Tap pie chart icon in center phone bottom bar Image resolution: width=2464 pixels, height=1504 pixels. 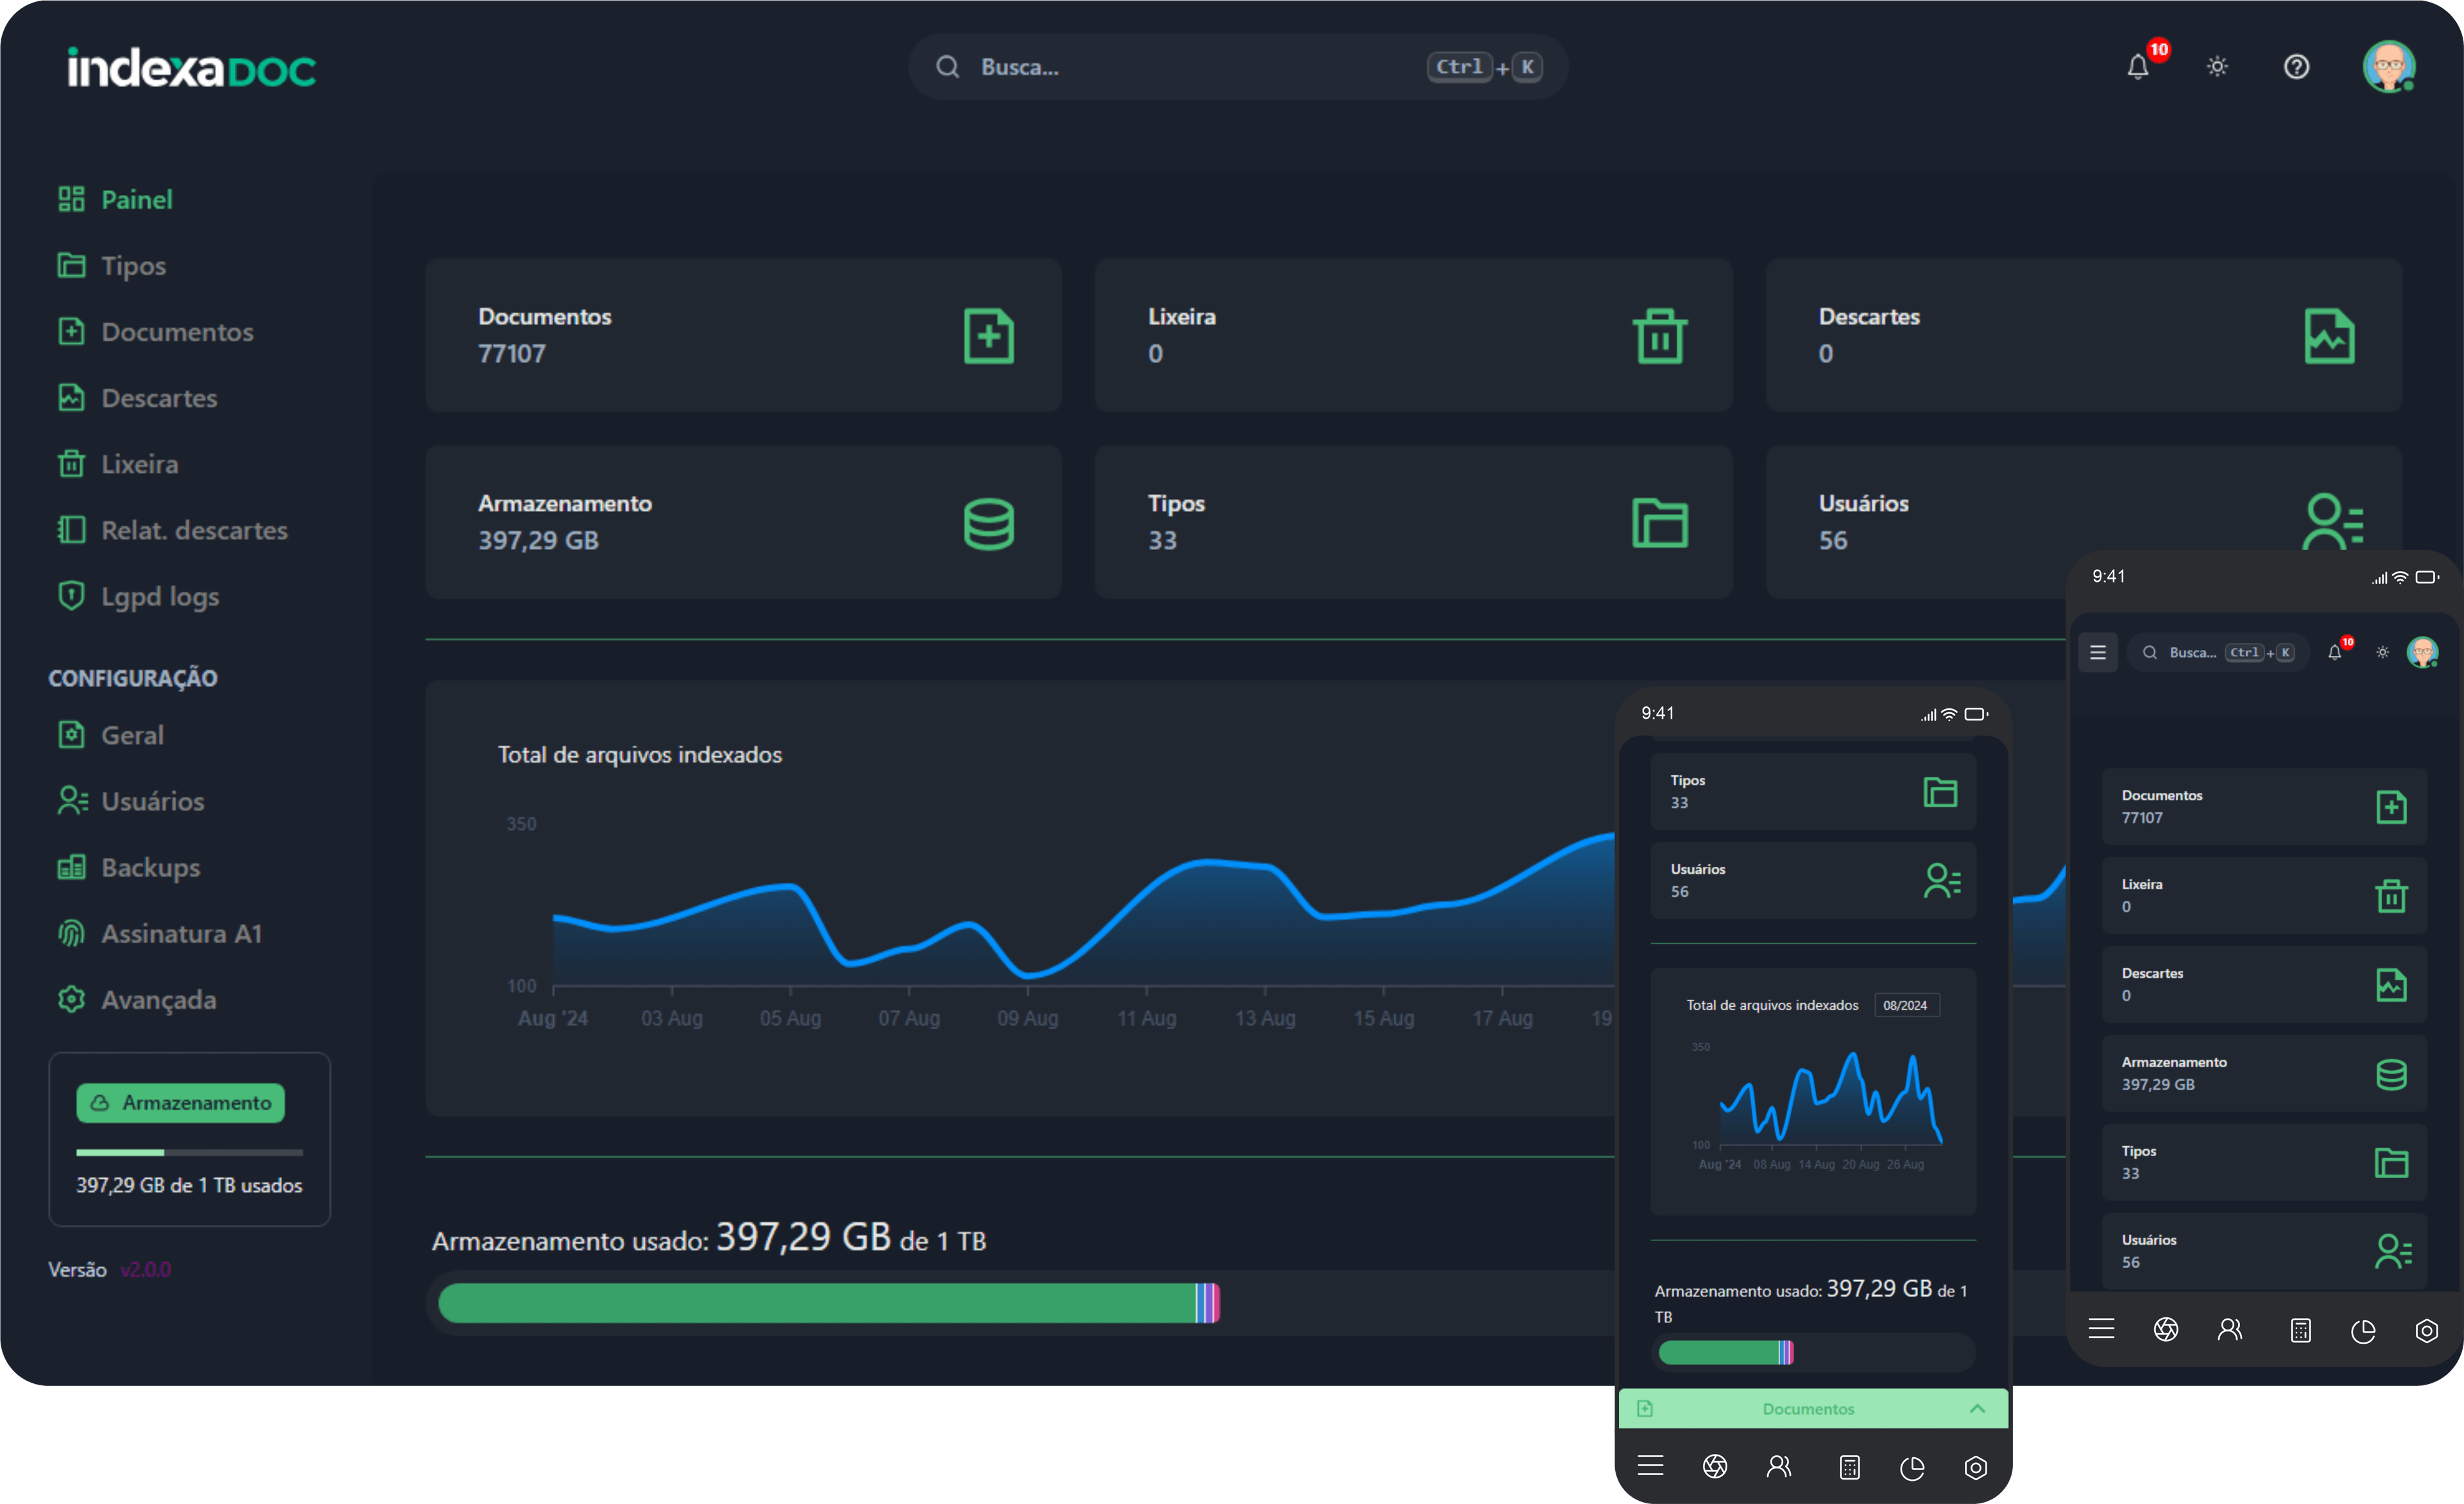[1912, 1468]
